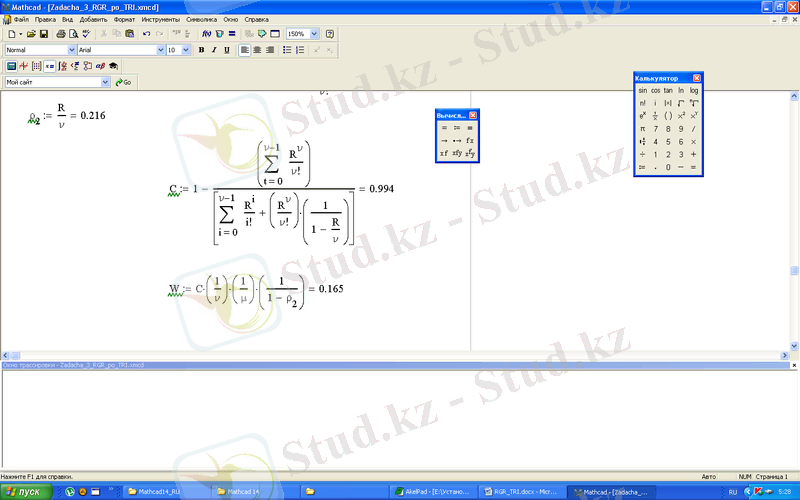The height and width of the screenshot is (500, 800).
Task: Click the vertical scrollbar down arrow
Action: coord(794,345)
